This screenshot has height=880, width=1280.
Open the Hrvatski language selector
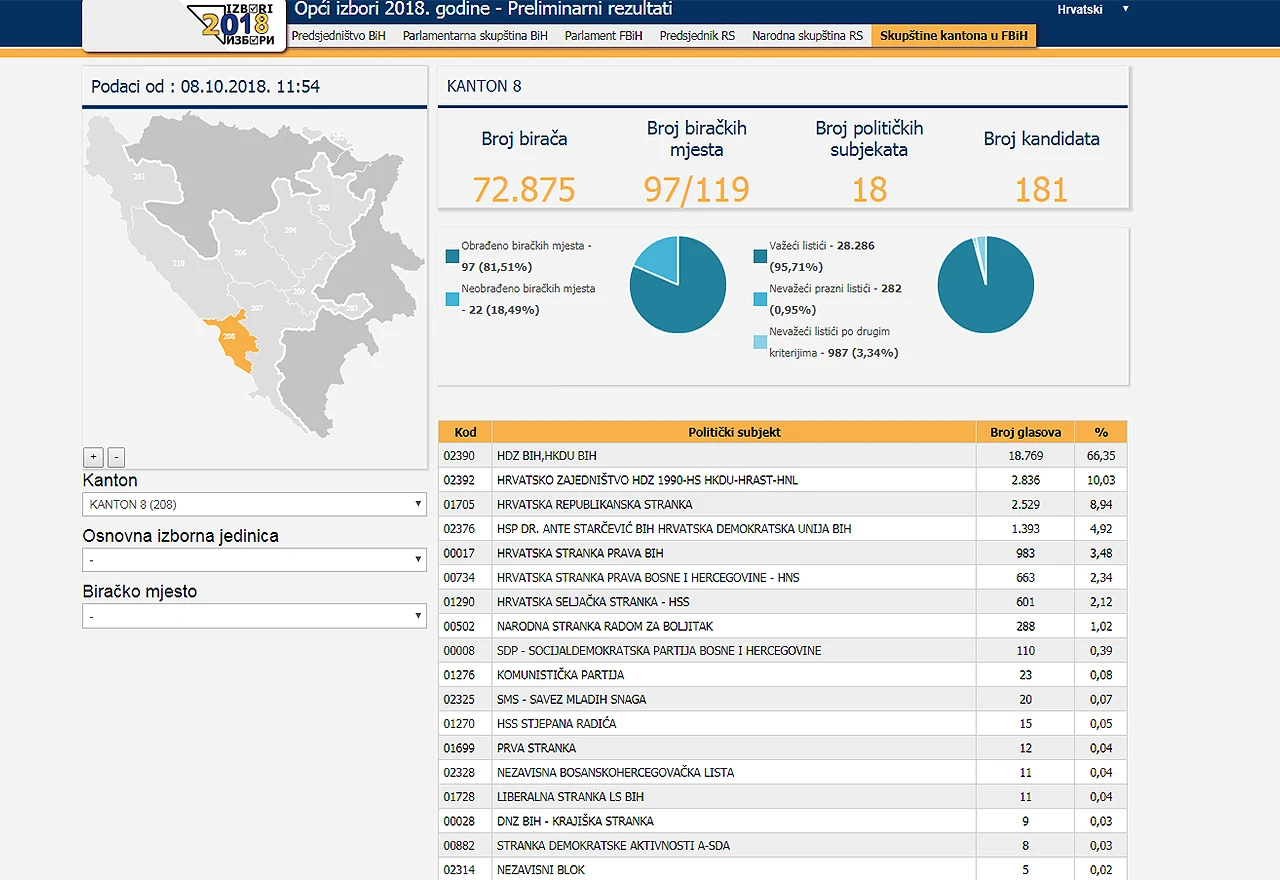[1093, 9]
